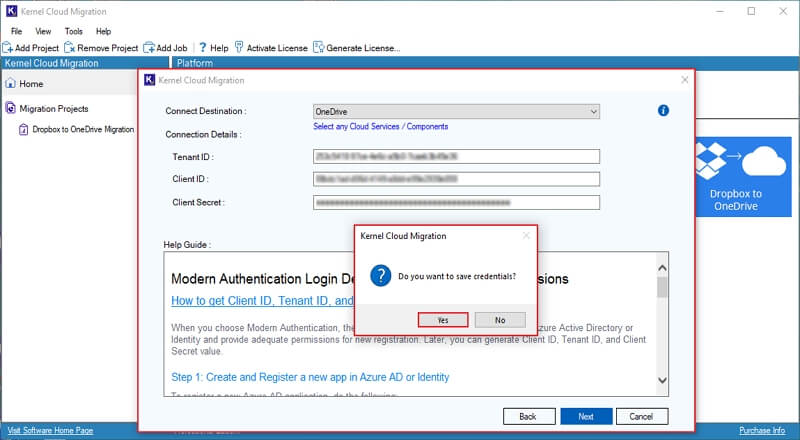Click the Back button

coord(528,417)
